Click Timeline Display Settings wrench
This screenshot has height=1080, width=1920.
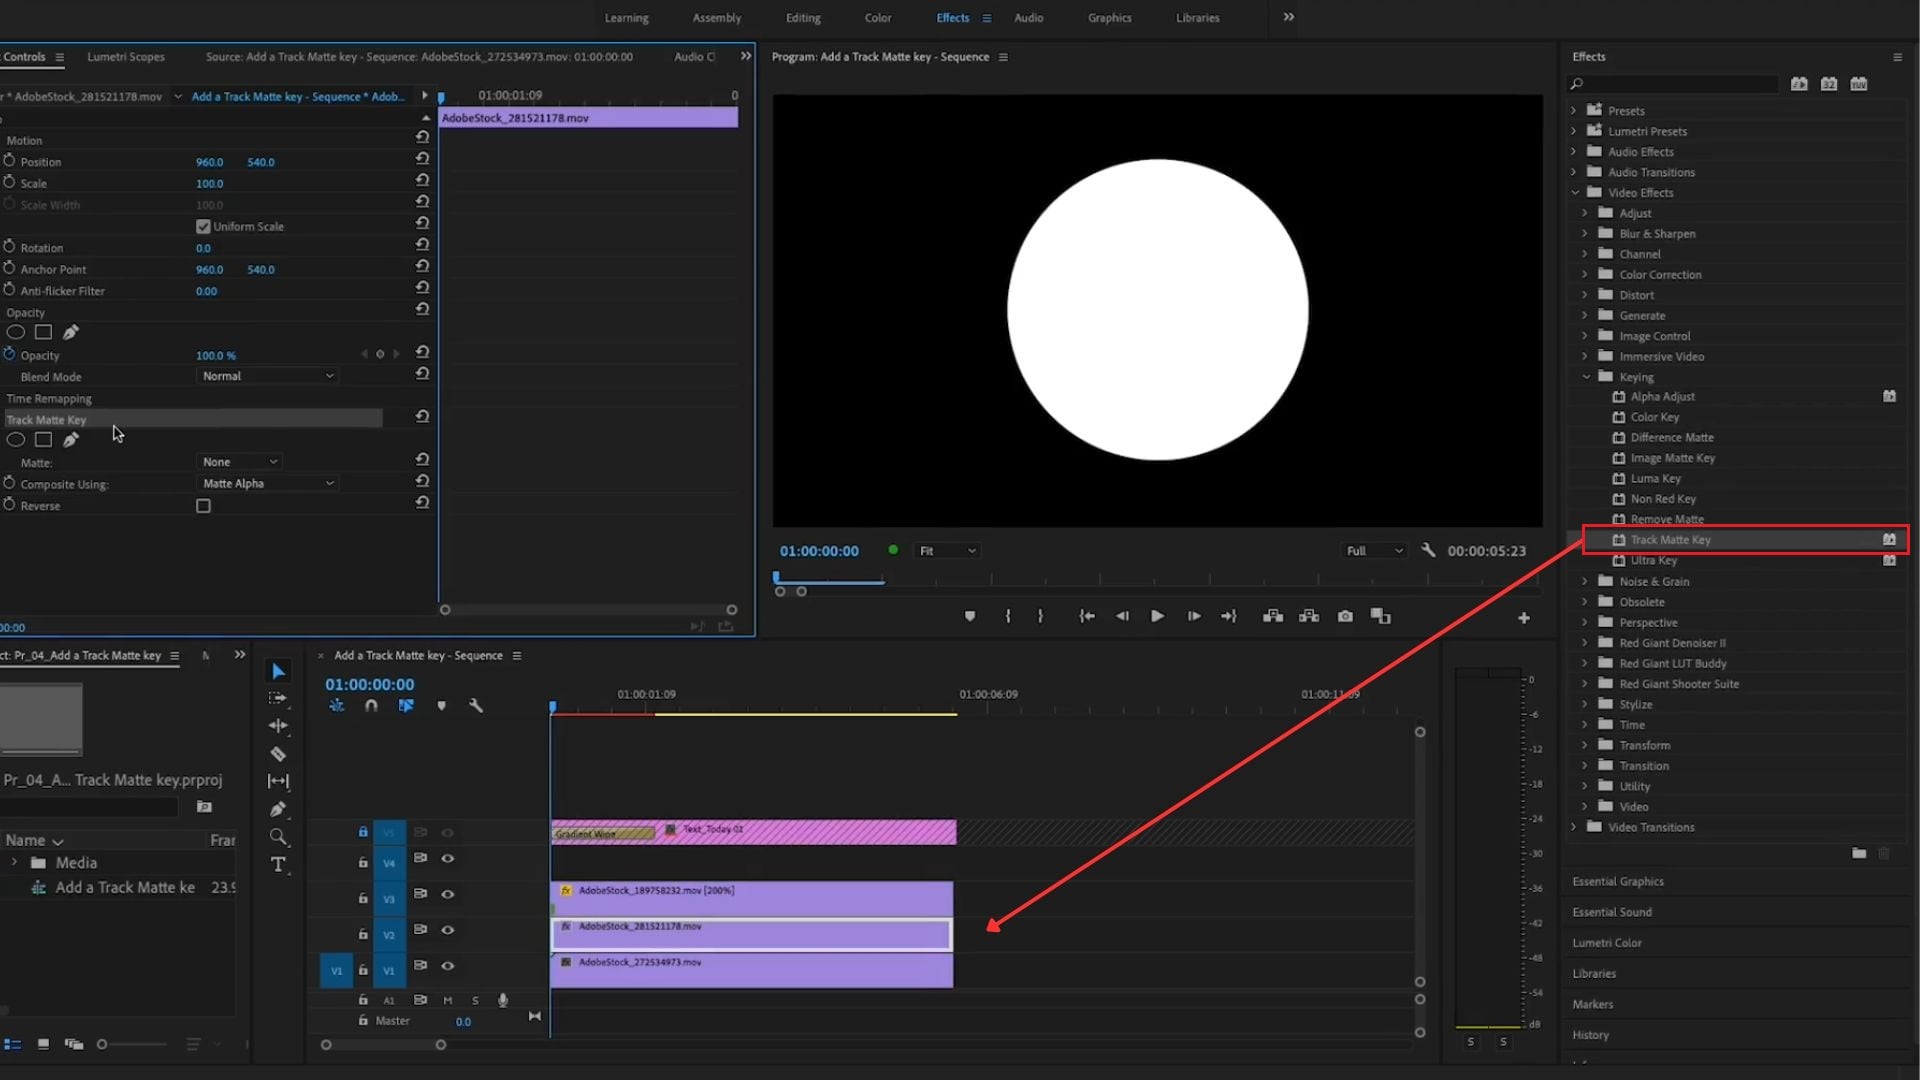click(476, 706)
